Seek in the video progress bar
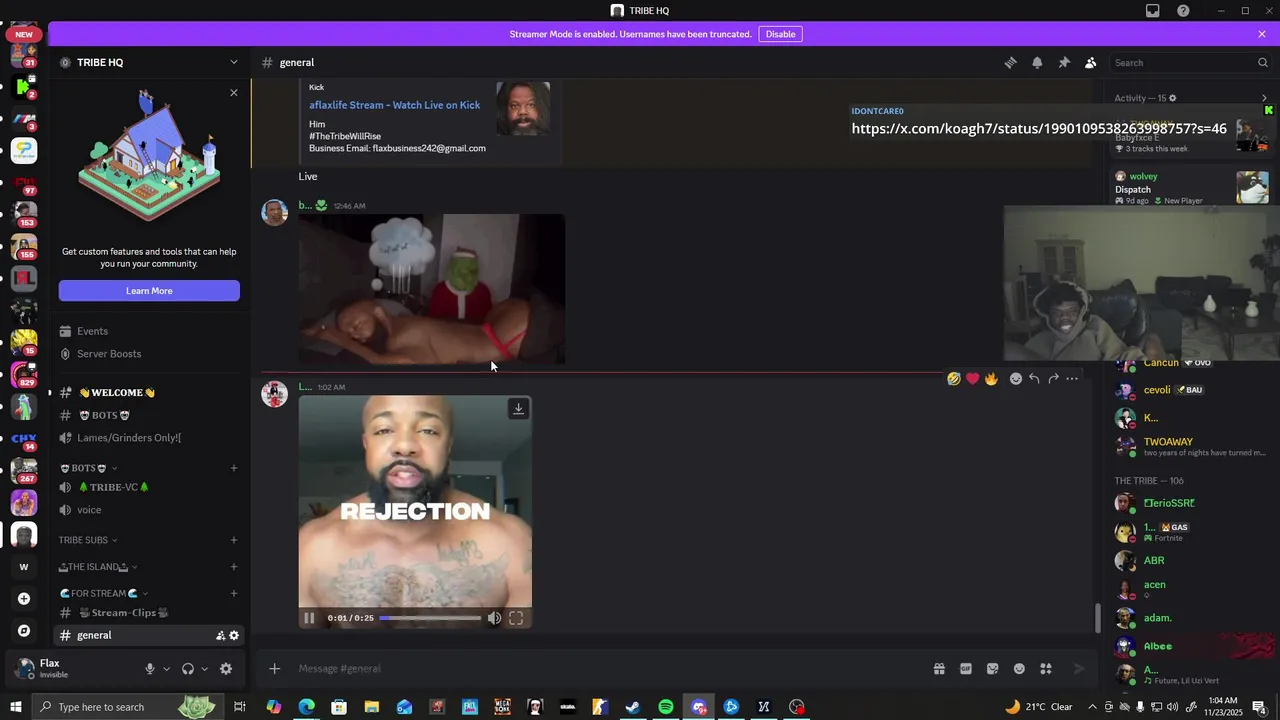 click(430, 618)
